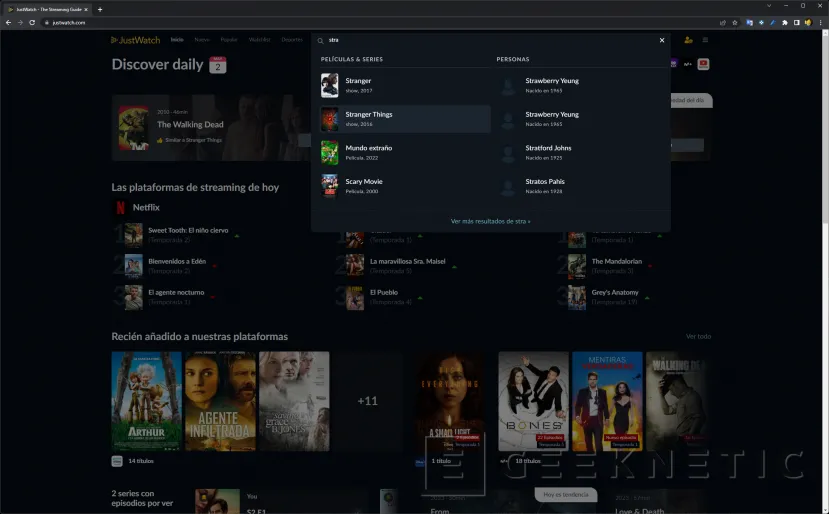
Task: Click the JustWatch logo
Action: point(135,40)
